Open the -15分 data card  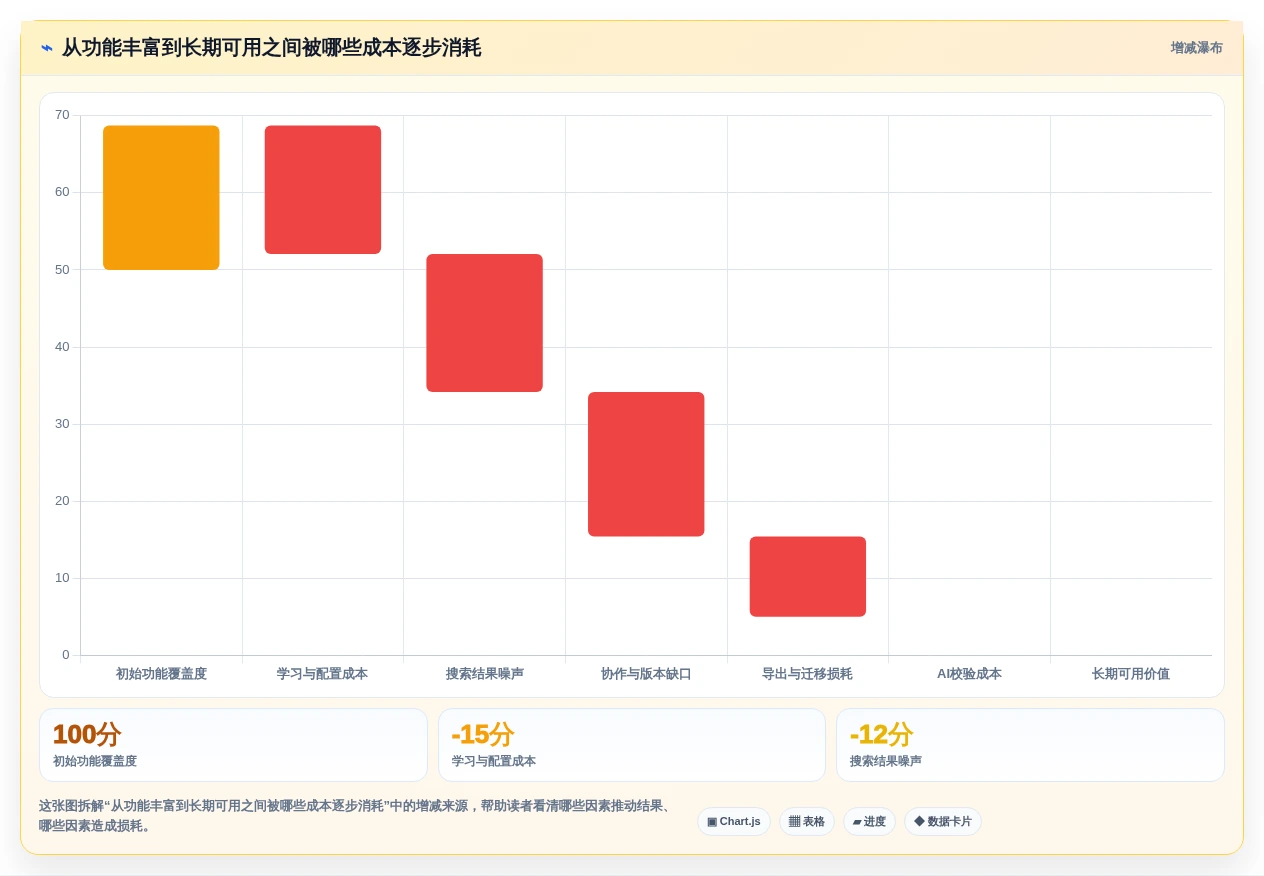pos(632,745)
